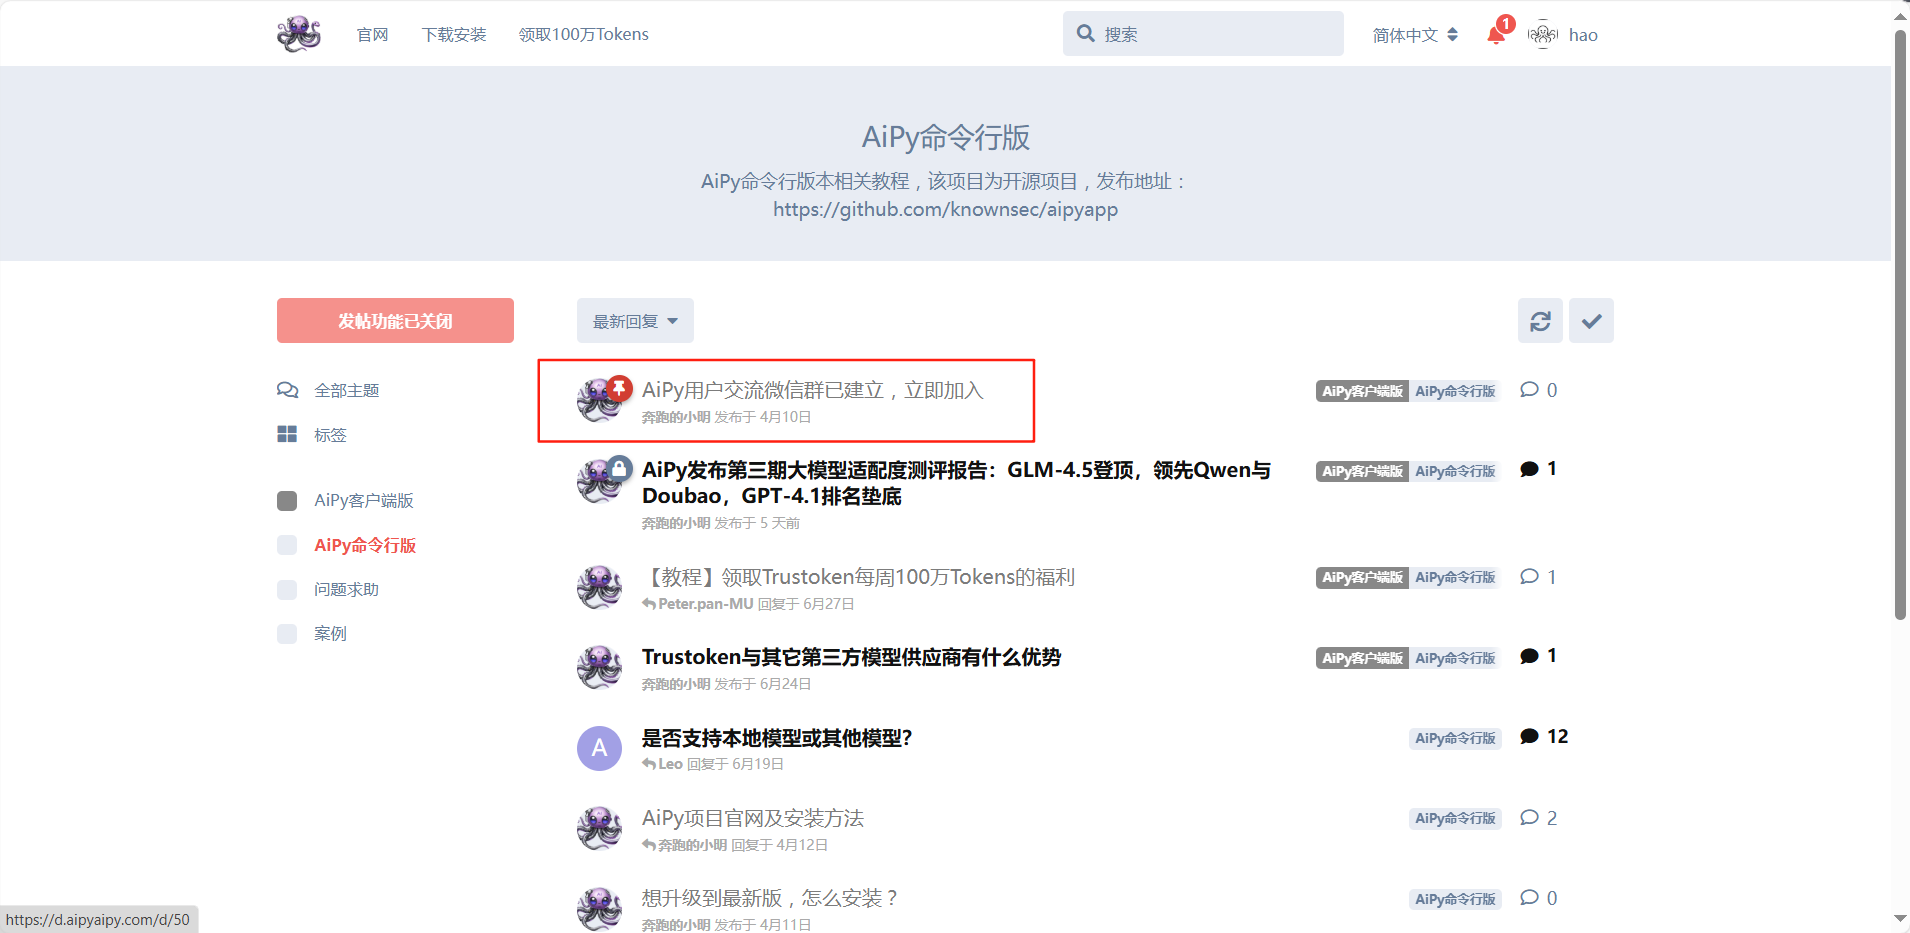Click the AiPy客户端版 tag on the evaluation report
The height and width of the screenshot is (933, 1910).
click(1362, 471)
